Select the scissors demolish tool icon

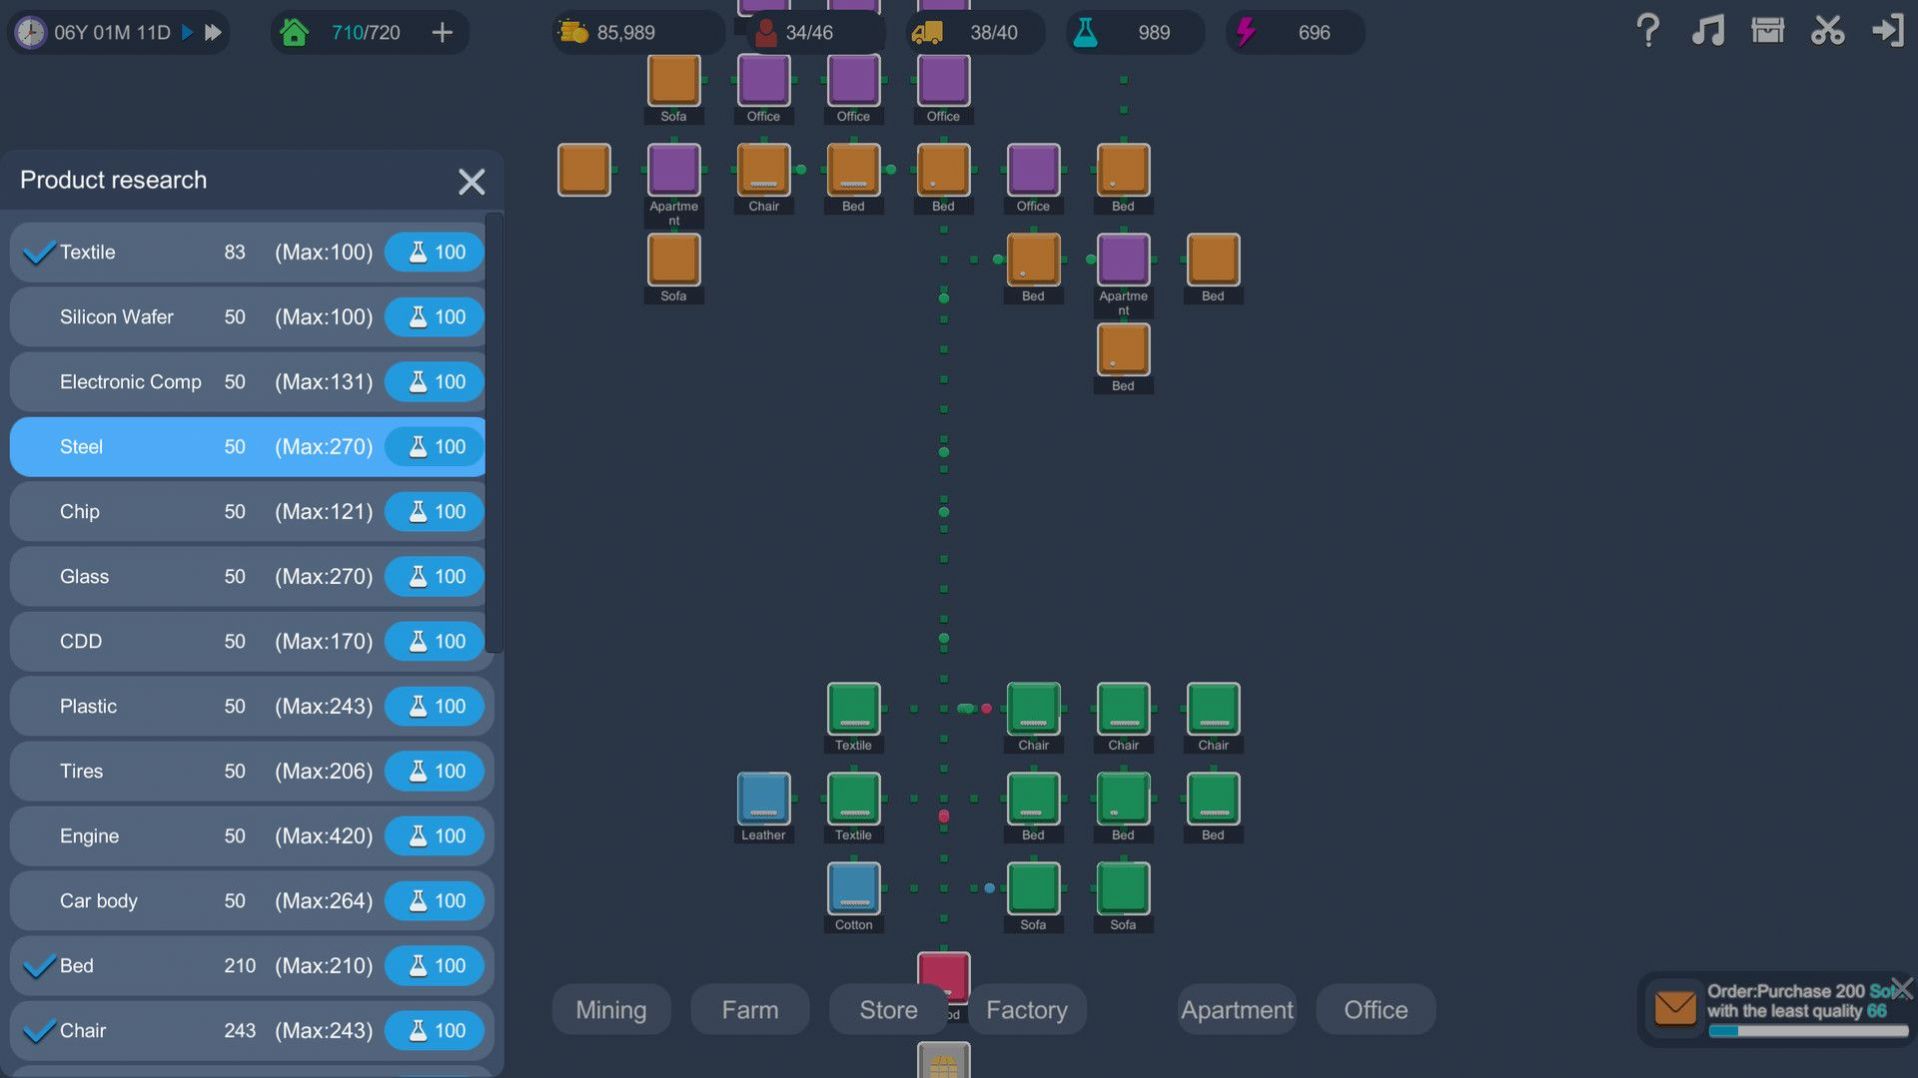pyautogui.click(x=1827, y=31)
